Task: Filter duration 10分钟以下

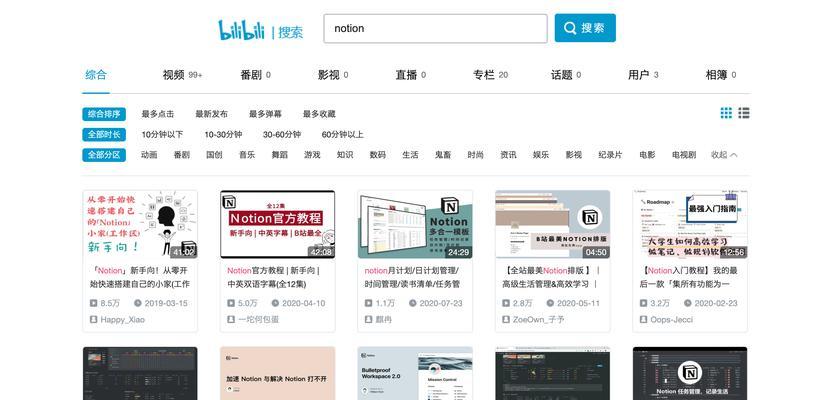Action: coord(162,135)
